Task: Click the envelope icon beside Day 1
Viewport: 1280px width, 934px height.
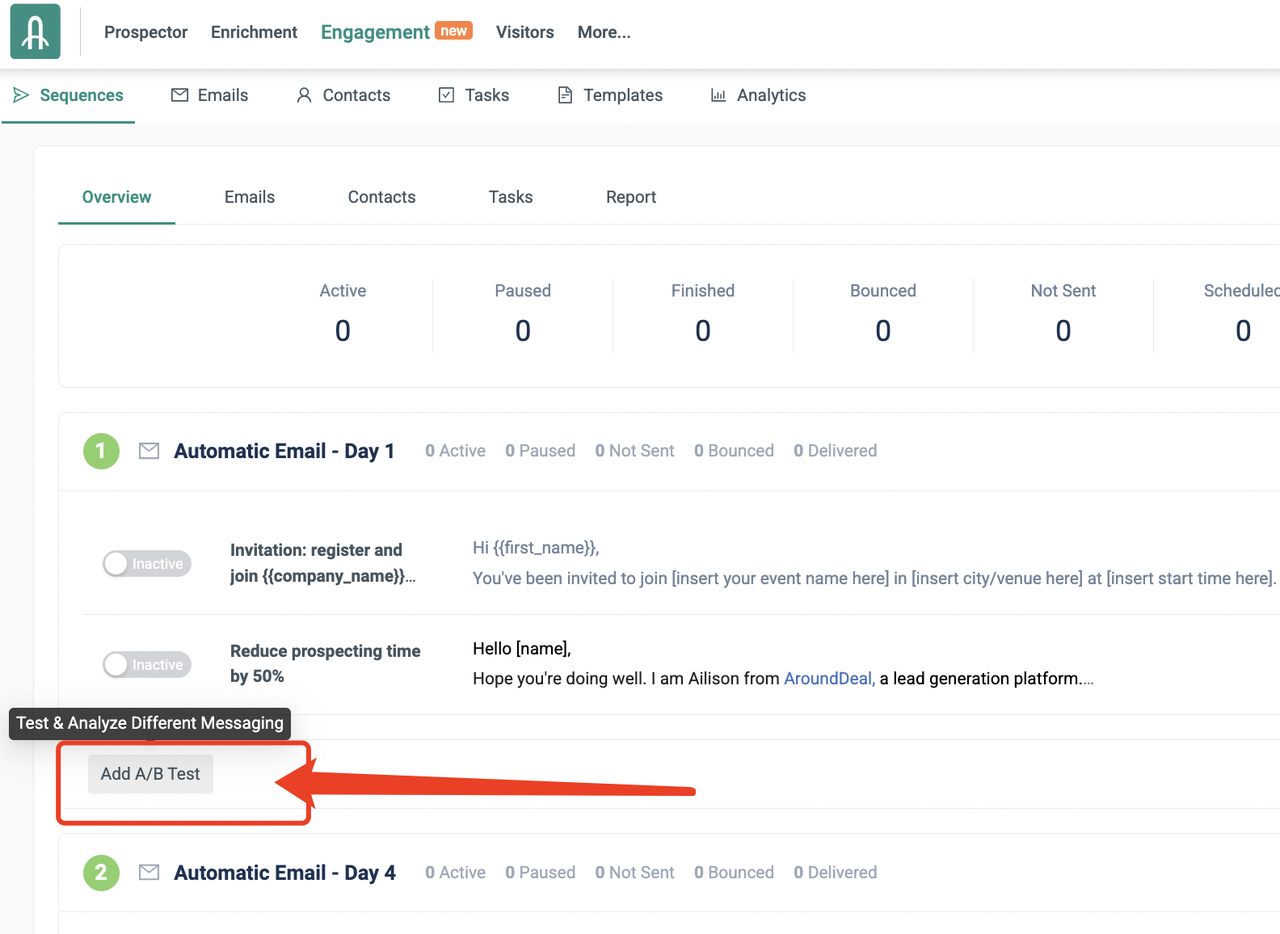Action: point(149,451)
